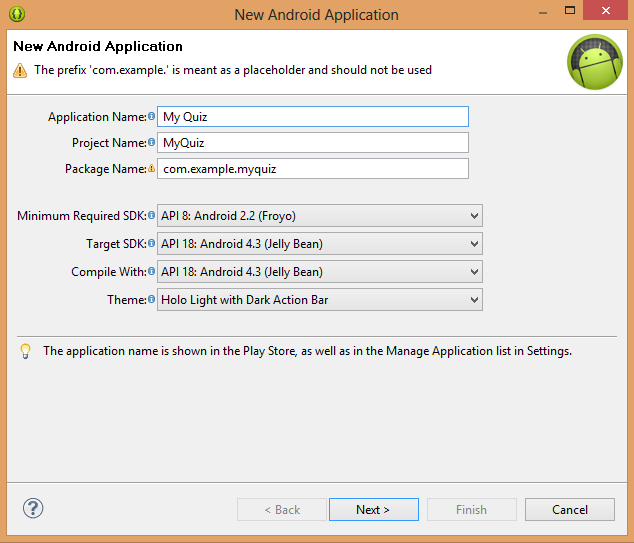Click the Compile With label
The height and width of the screenshot is (543, 634).
(x=109, y=272)
